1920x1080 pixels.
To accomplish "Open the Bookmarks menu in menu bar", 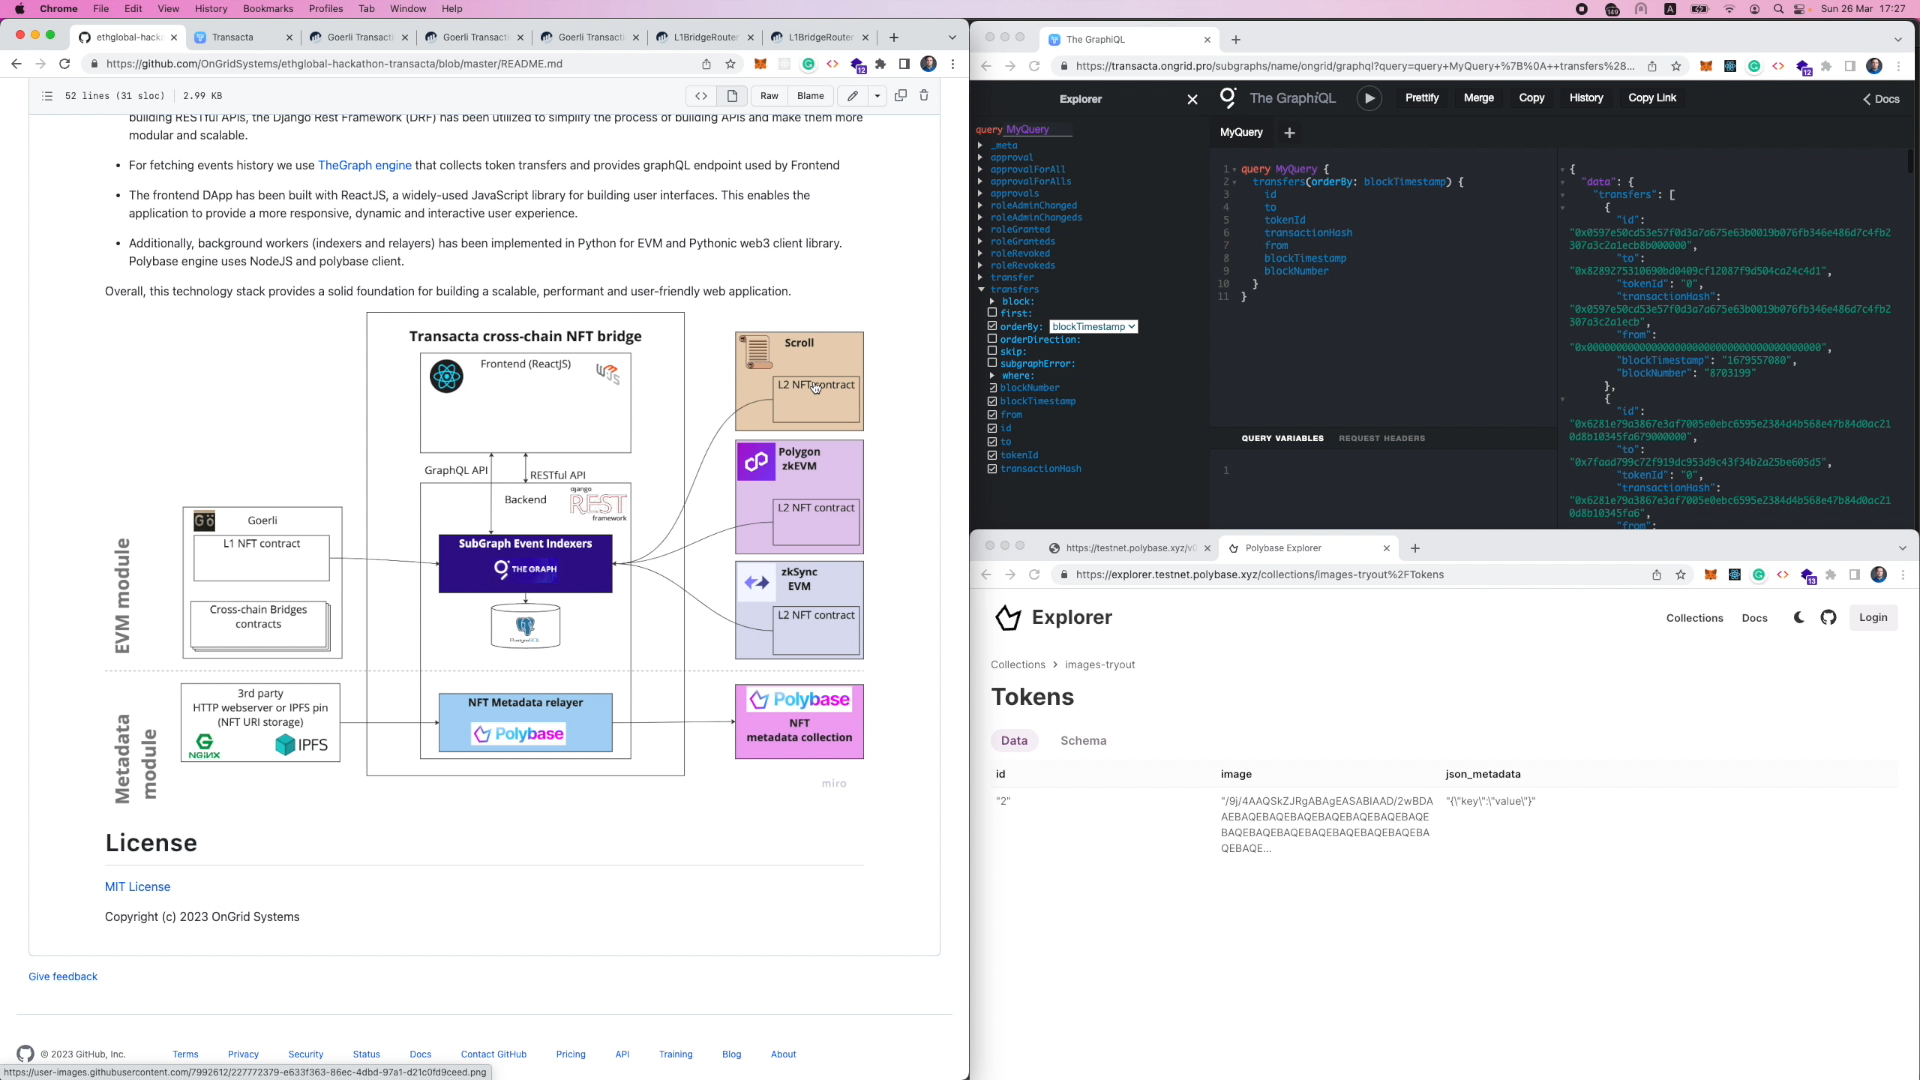I will pyautogui.click(x=268, y=9).
